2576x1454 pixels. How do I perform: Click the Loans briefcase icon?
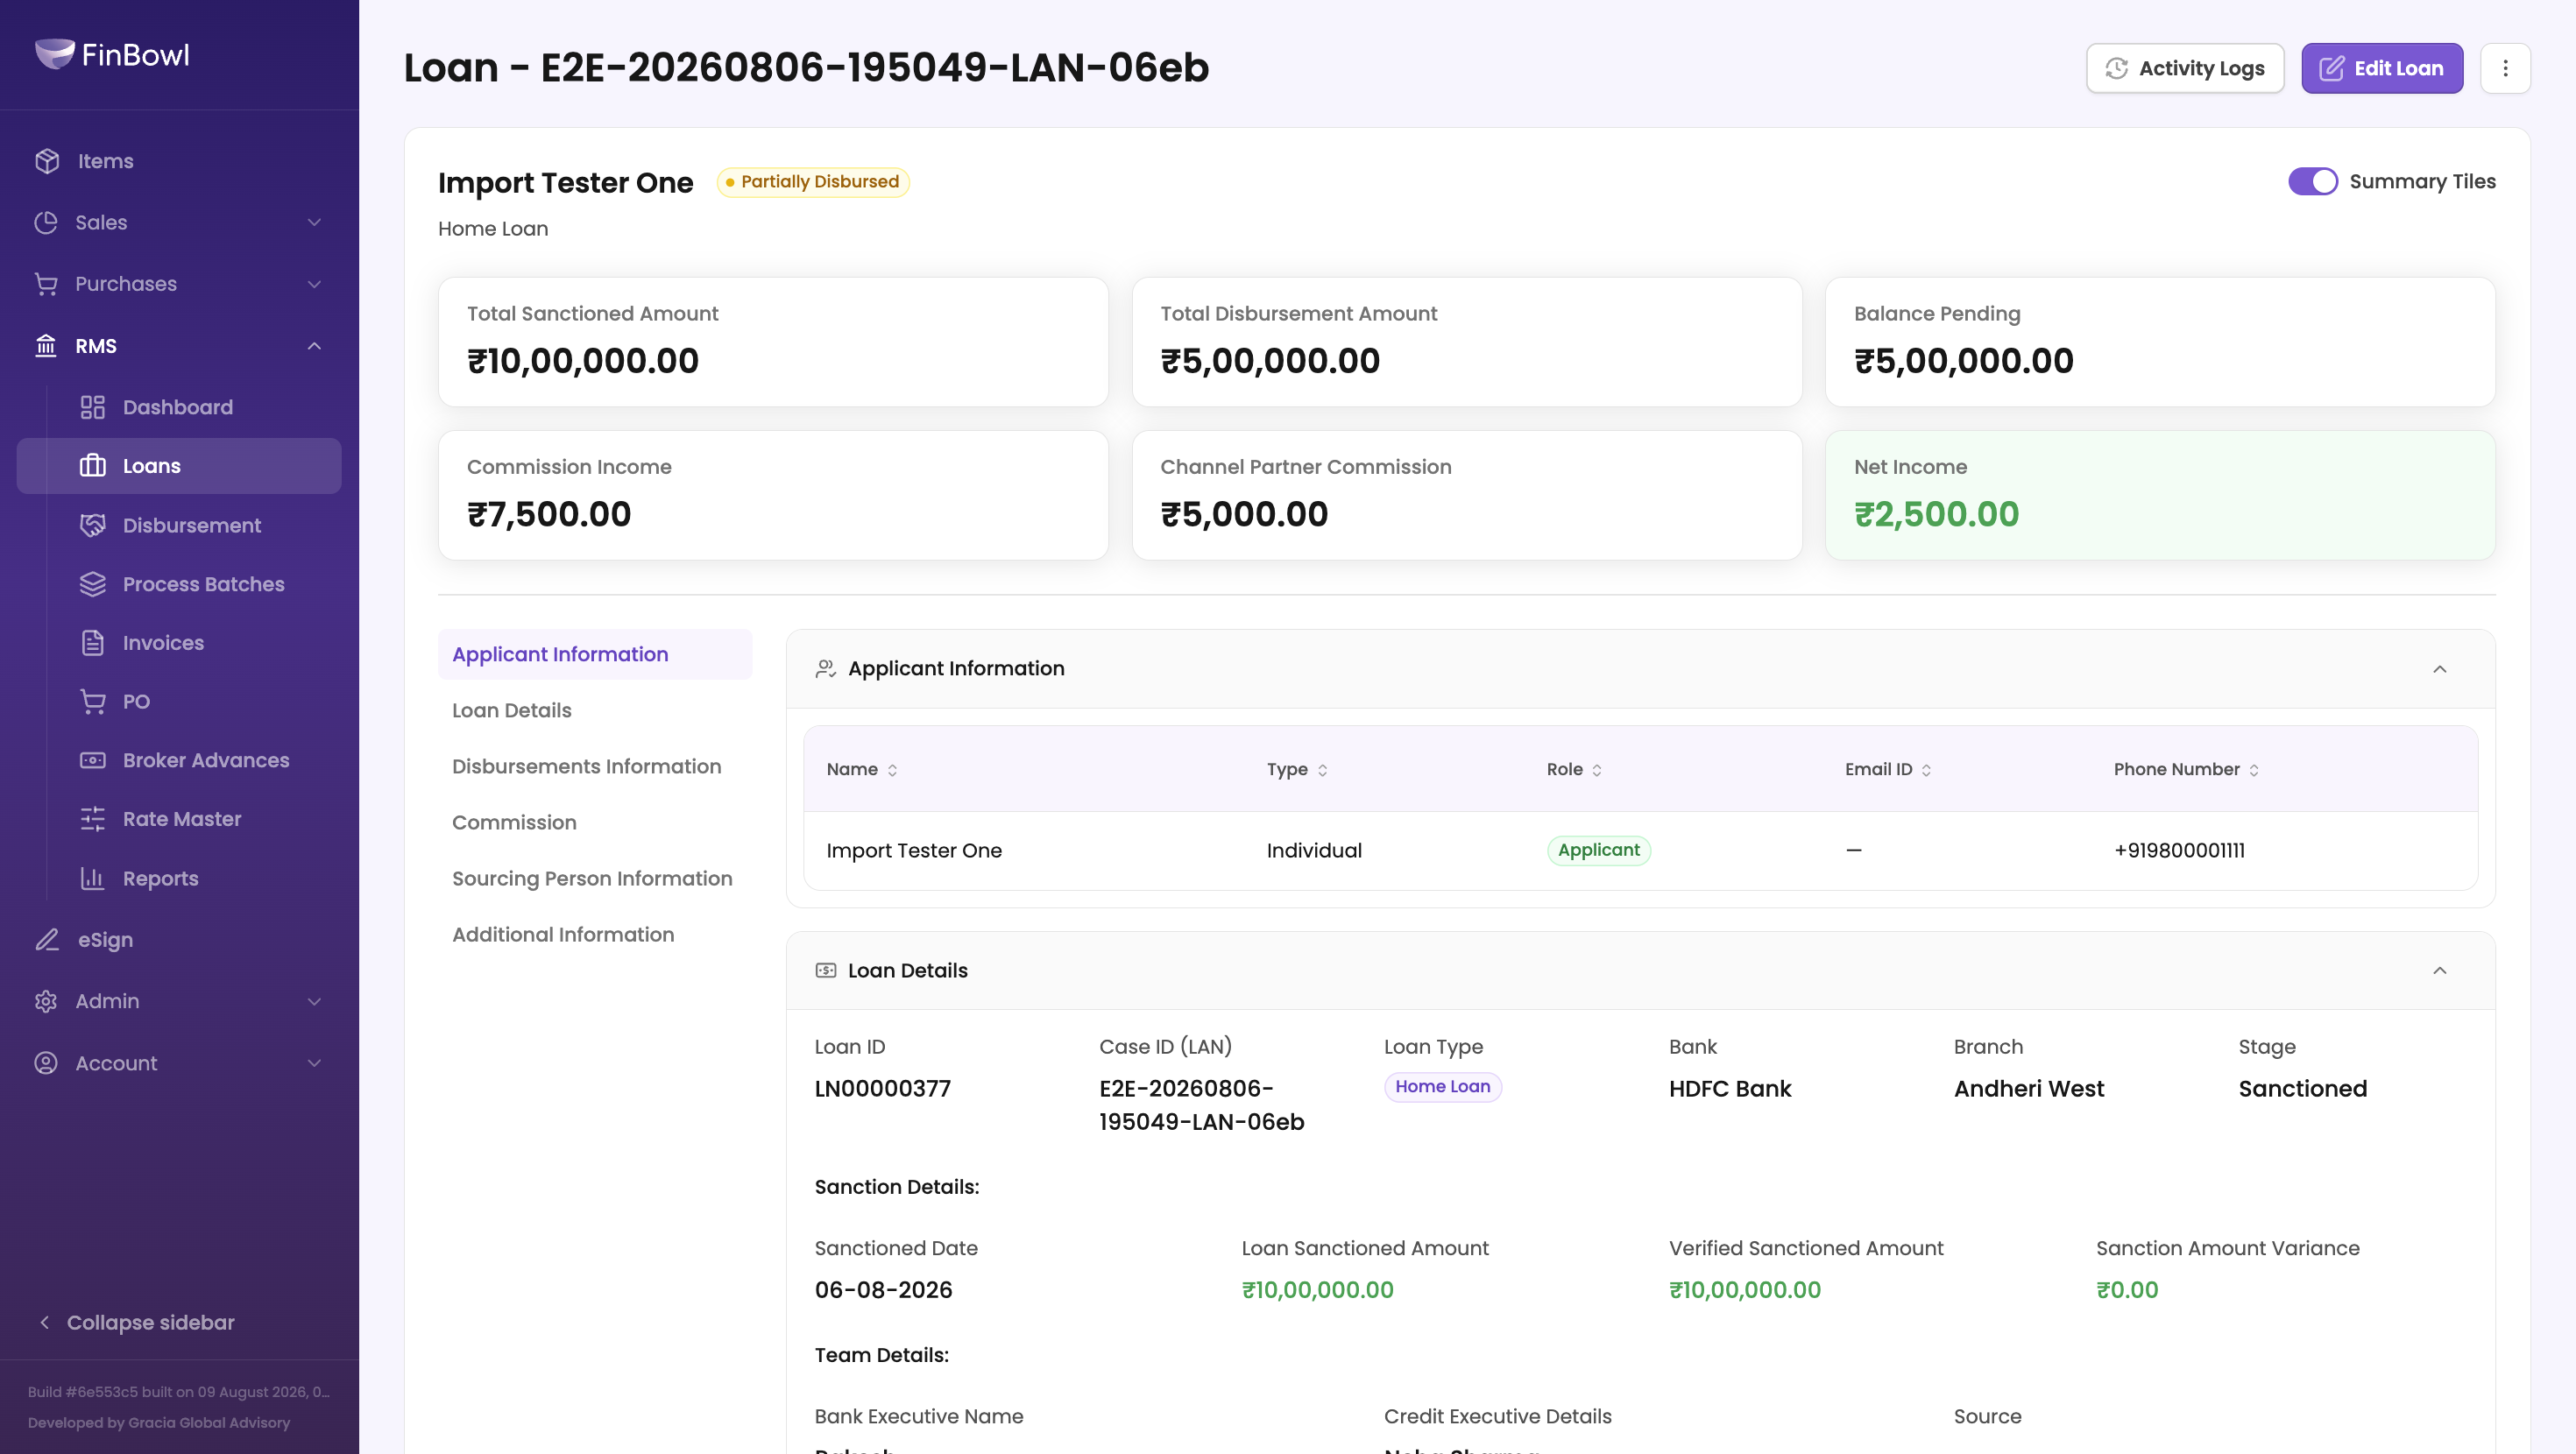click(93, 466)
